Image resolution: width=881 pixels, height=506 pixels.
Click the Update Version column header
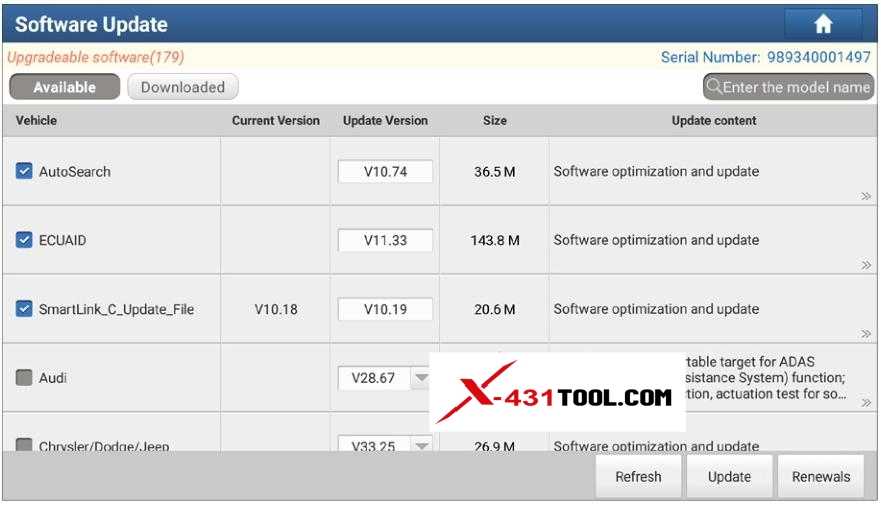coord(385,120)
